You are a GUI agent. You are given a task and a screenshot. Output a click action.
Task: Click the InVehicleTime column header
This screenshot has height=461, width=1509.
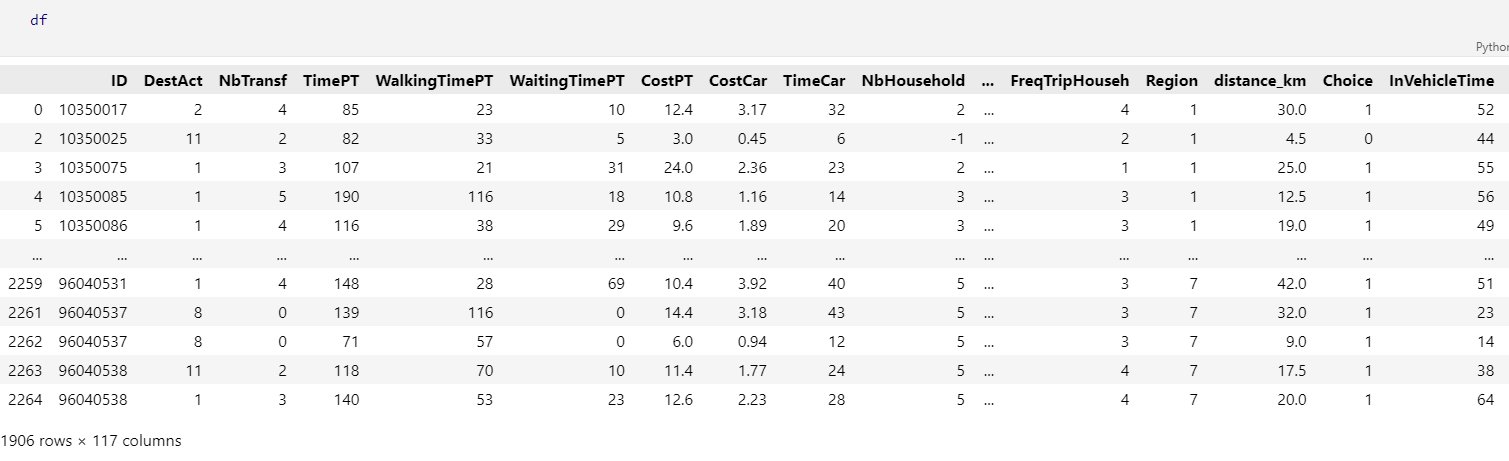pyautogui.click(x=1442, y=81)
